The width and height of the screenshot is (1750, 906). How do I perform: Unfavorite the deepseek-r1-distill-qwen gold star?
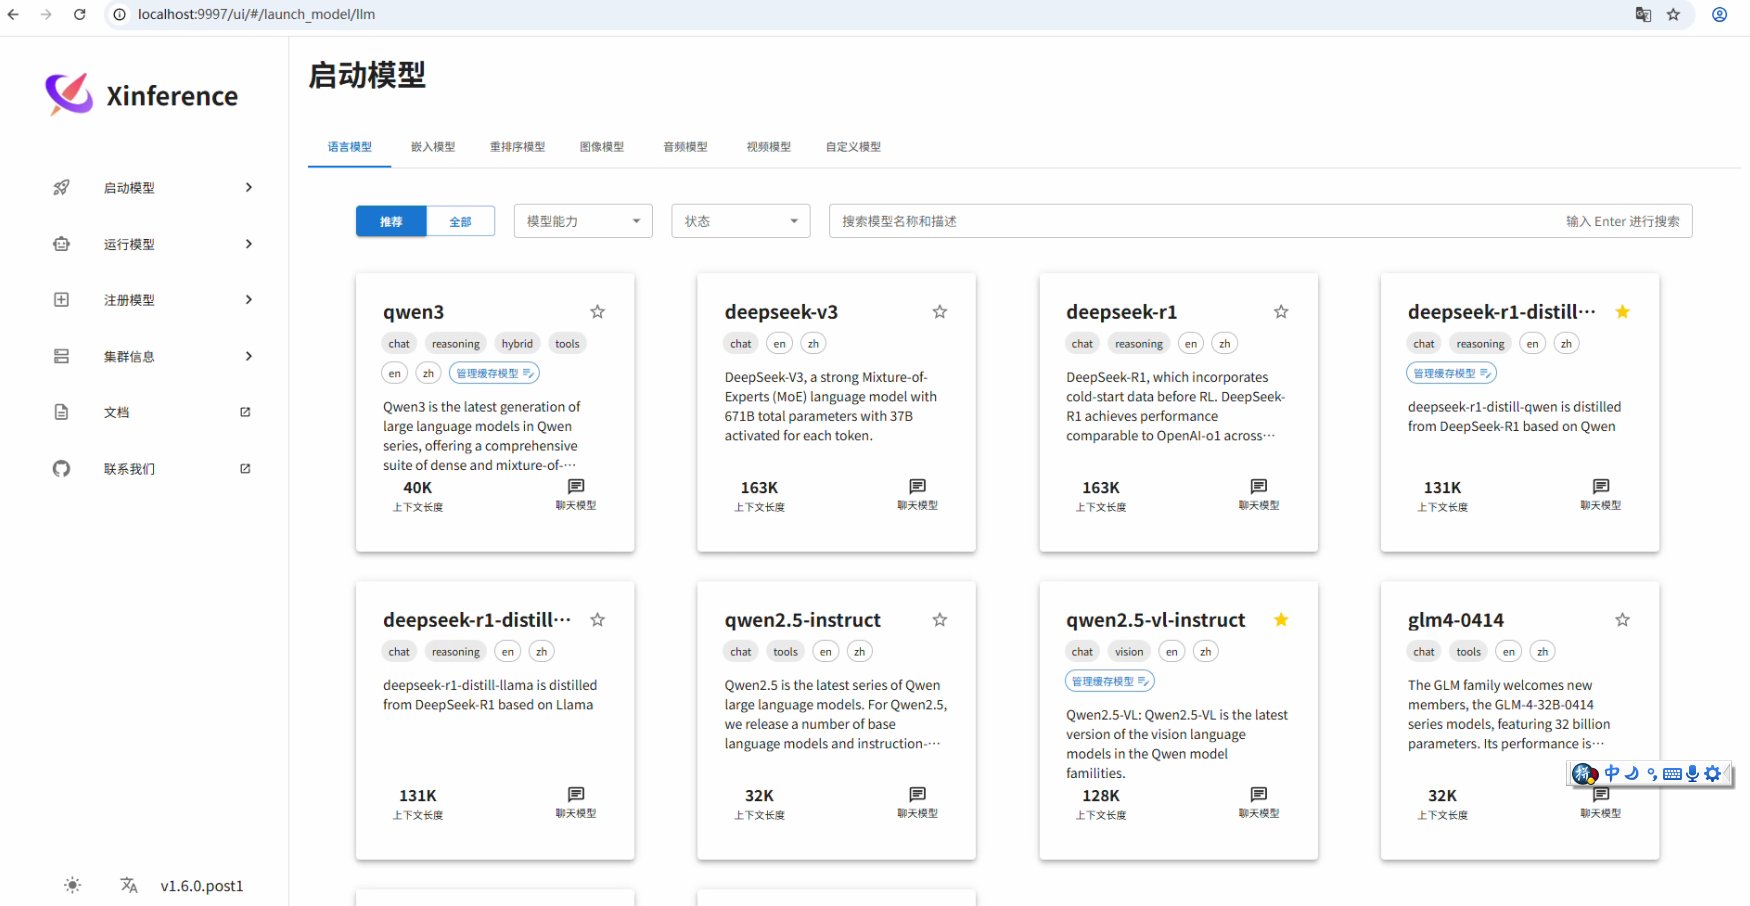(x=1623, y=312)
